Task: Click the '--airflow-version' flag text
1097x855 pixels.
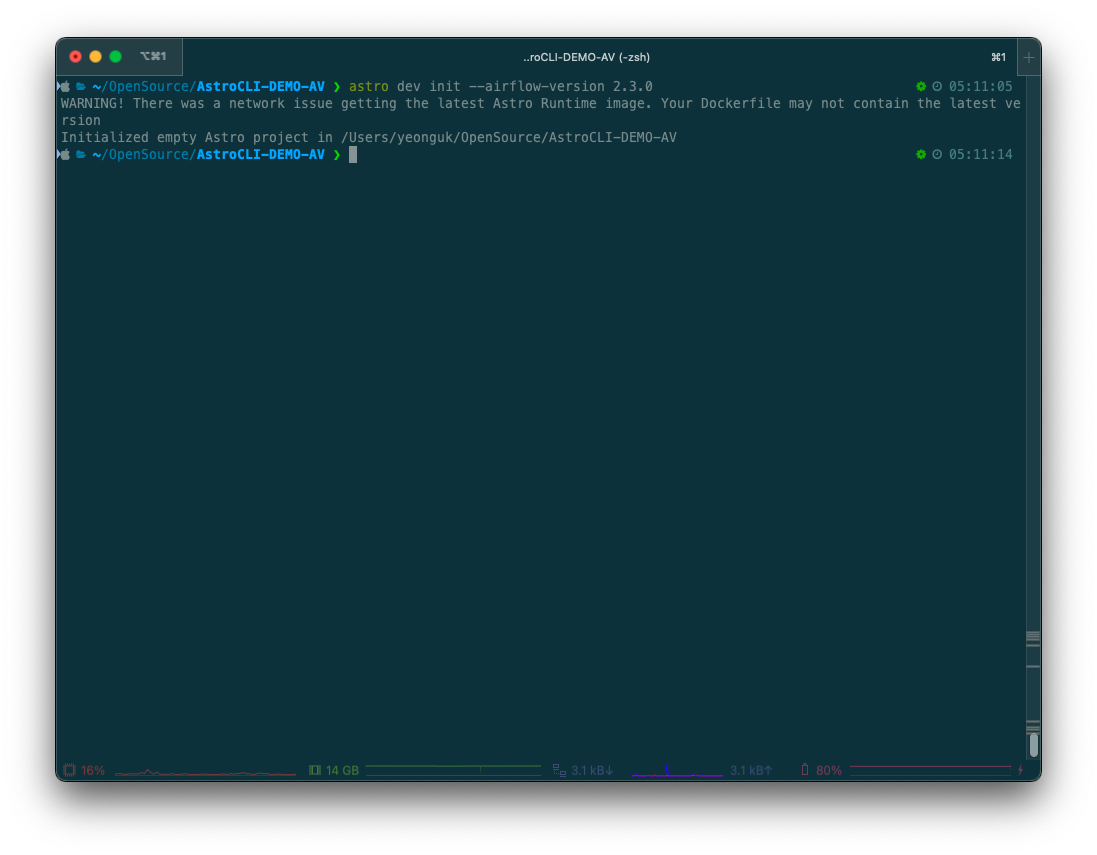Action: [x=537, y=87]
